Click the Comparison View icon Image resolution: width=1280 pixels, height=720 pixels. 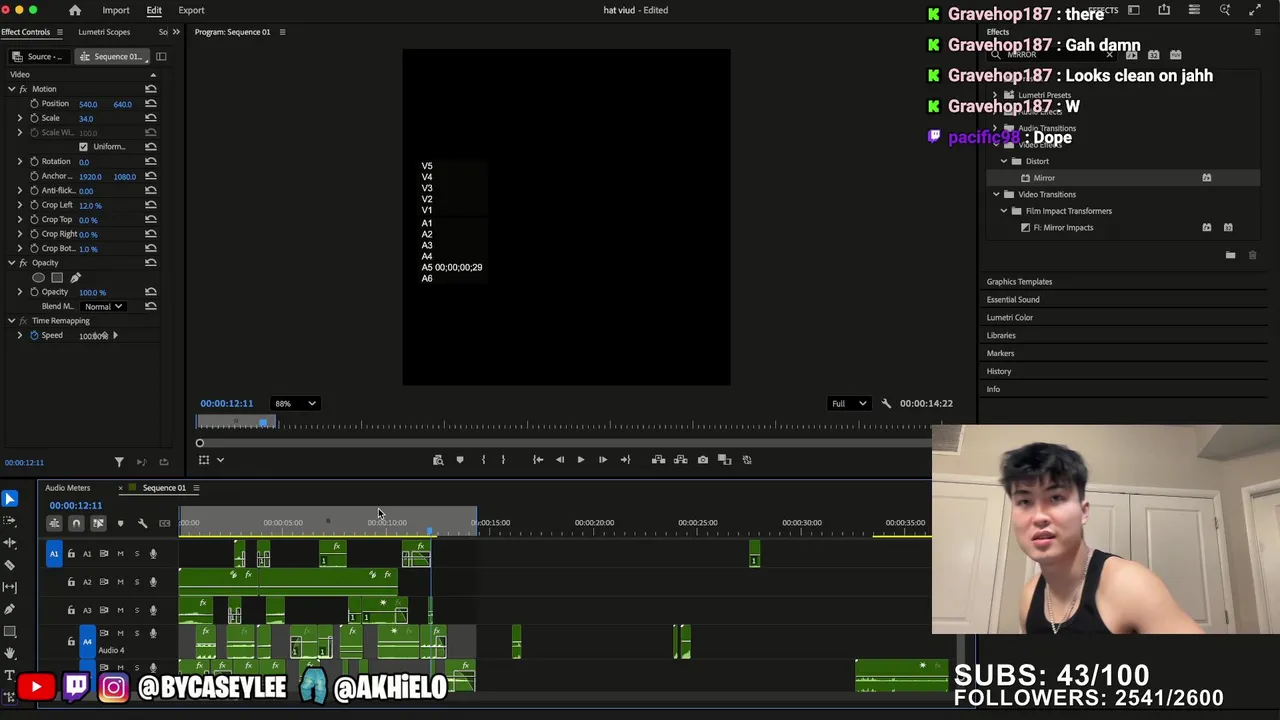click(725, 460)
